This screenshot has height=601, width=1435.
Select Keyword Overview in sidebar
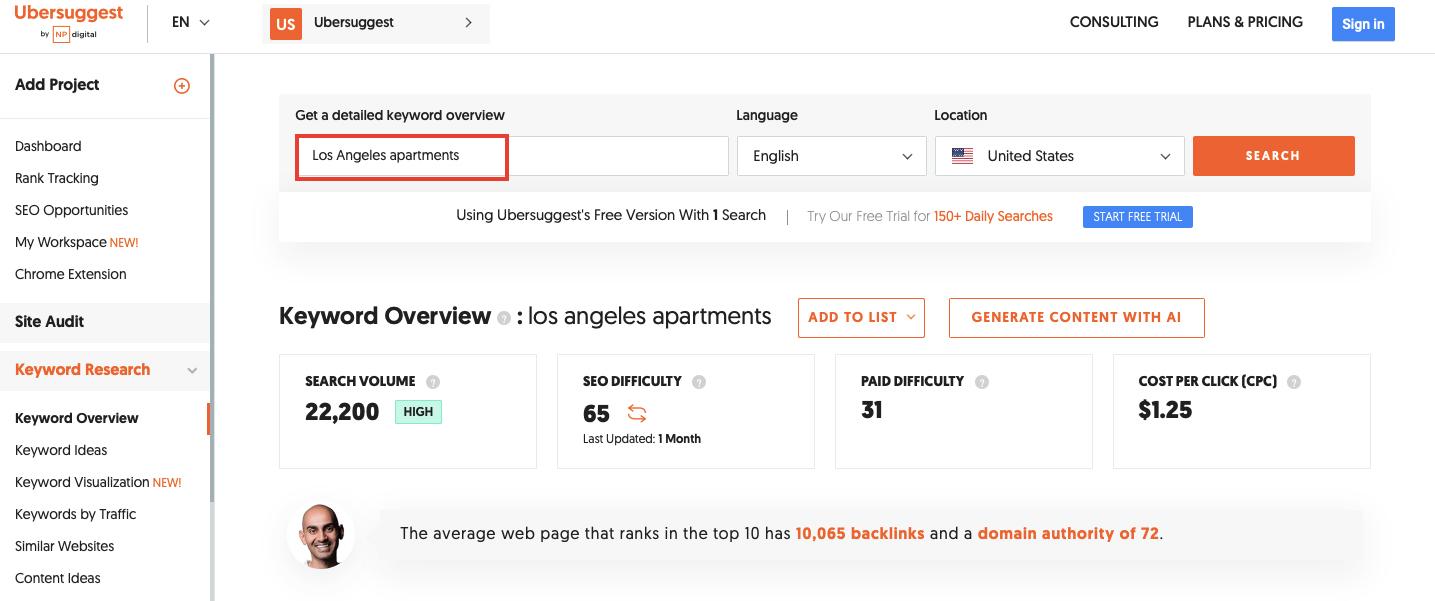pos(77,418)
